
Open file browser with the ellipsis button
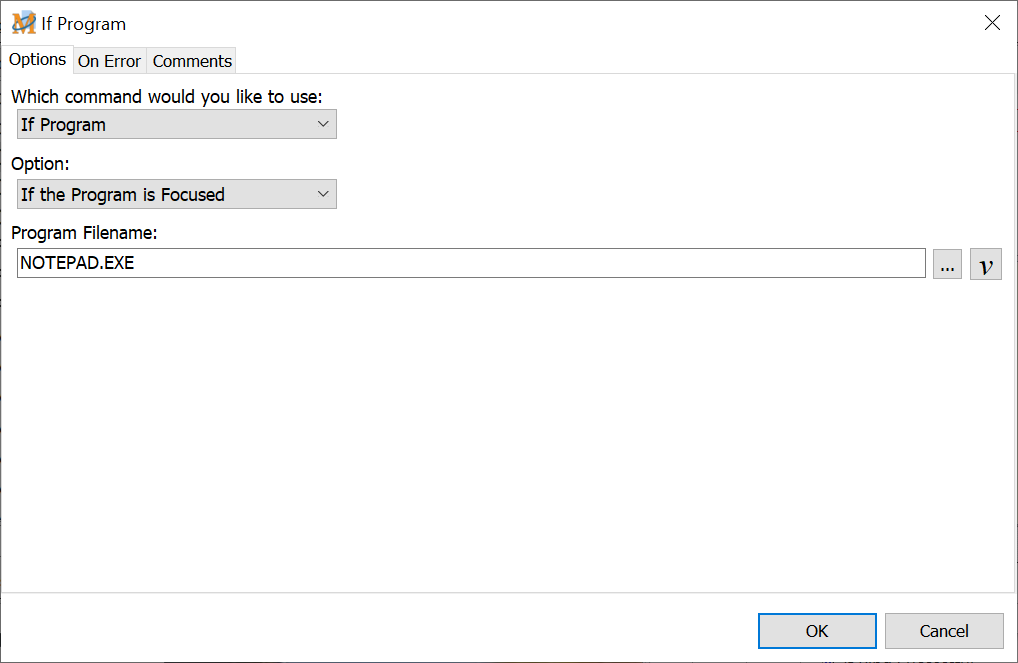[947, 265]
